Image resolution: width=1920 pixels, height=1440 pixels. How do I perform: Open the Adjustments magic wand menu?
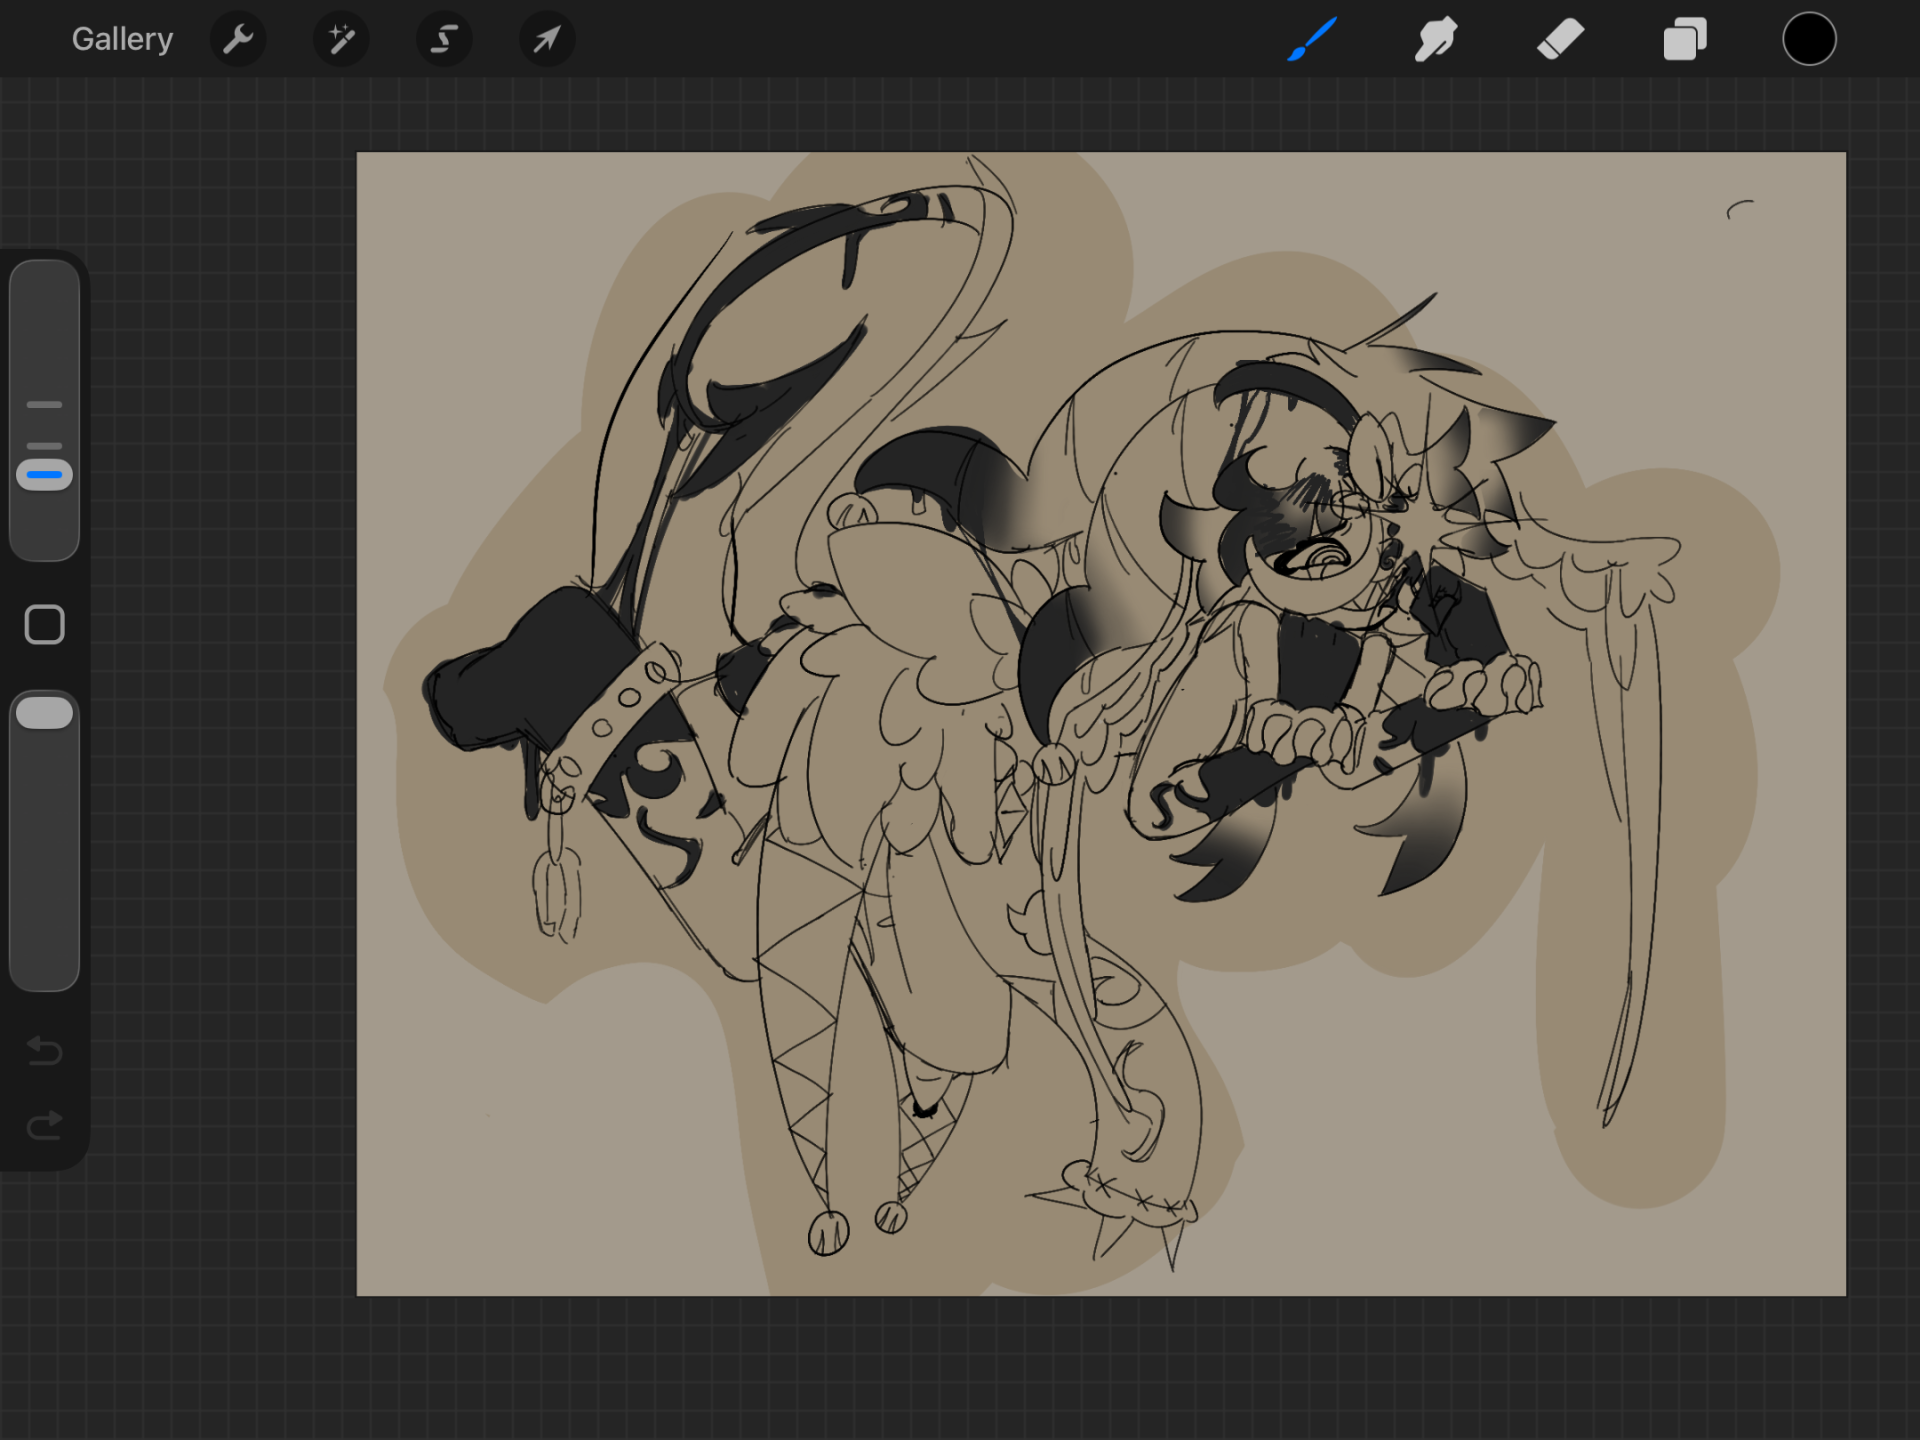[341, 39]
